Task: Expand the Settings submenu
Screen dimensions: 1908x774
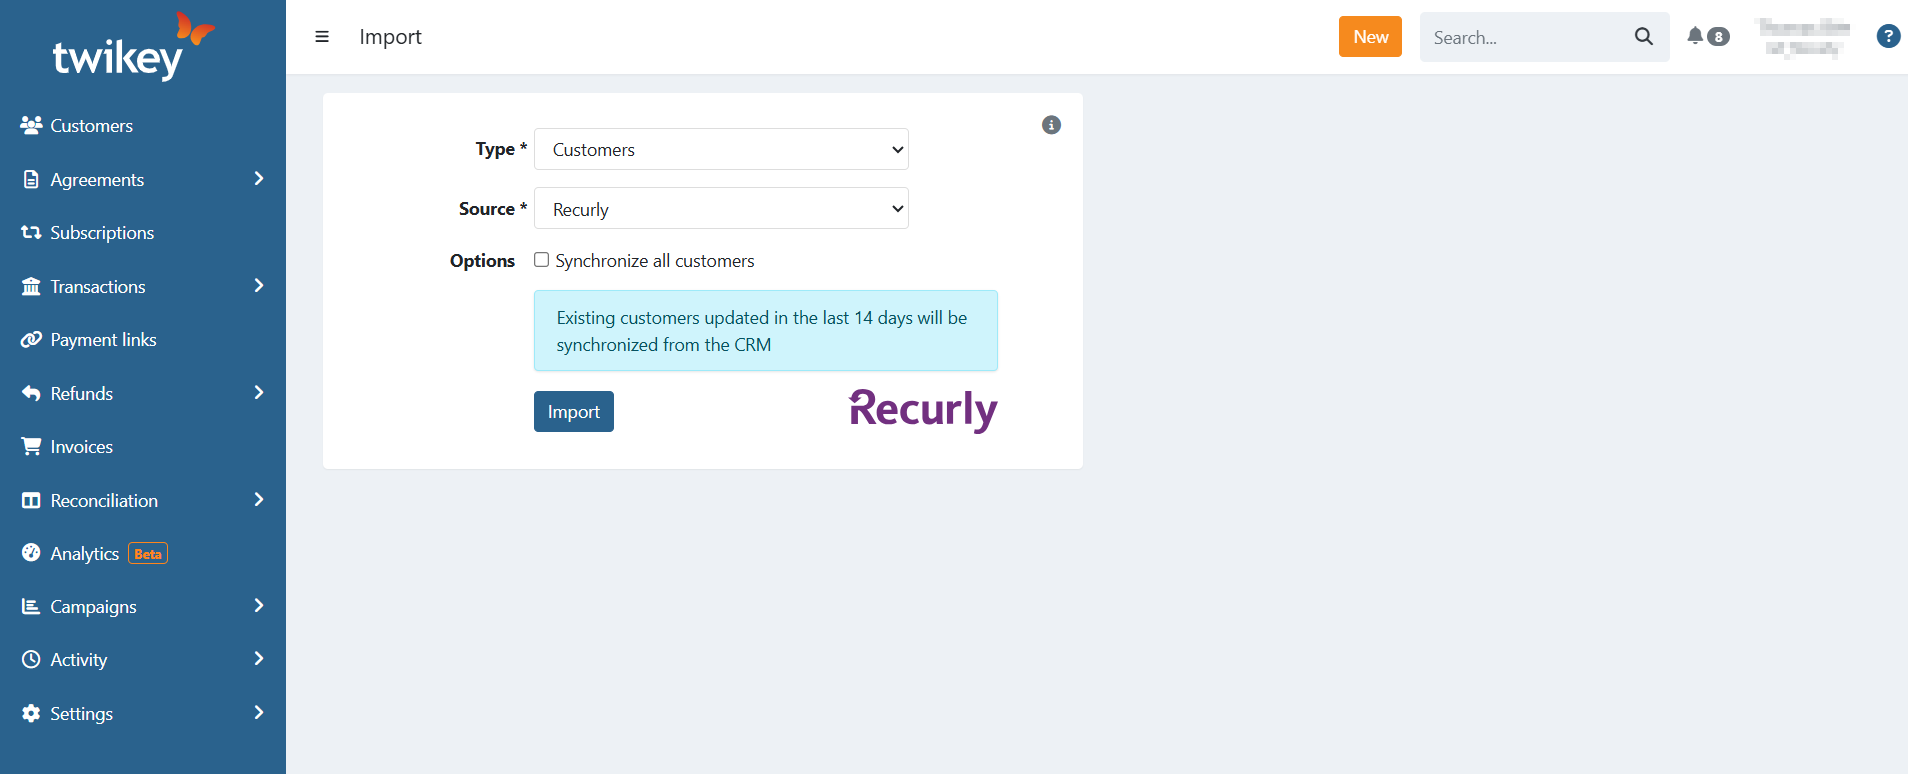Action: 259,713
